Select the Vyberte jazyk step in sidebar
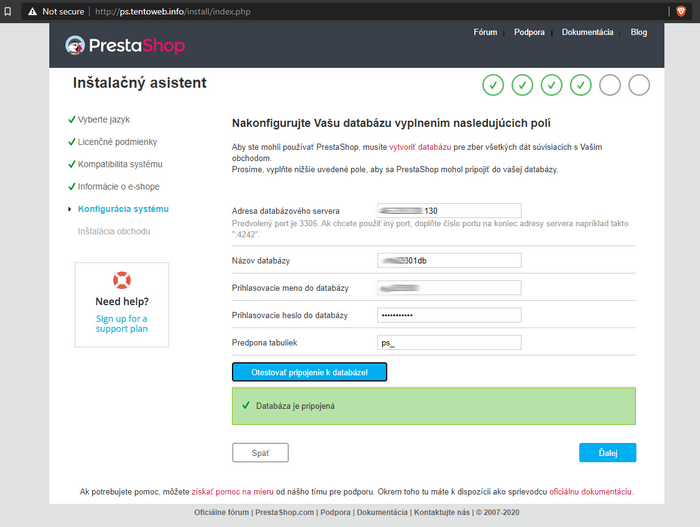Screen dimensions: 700x527 tap(104, 119)
